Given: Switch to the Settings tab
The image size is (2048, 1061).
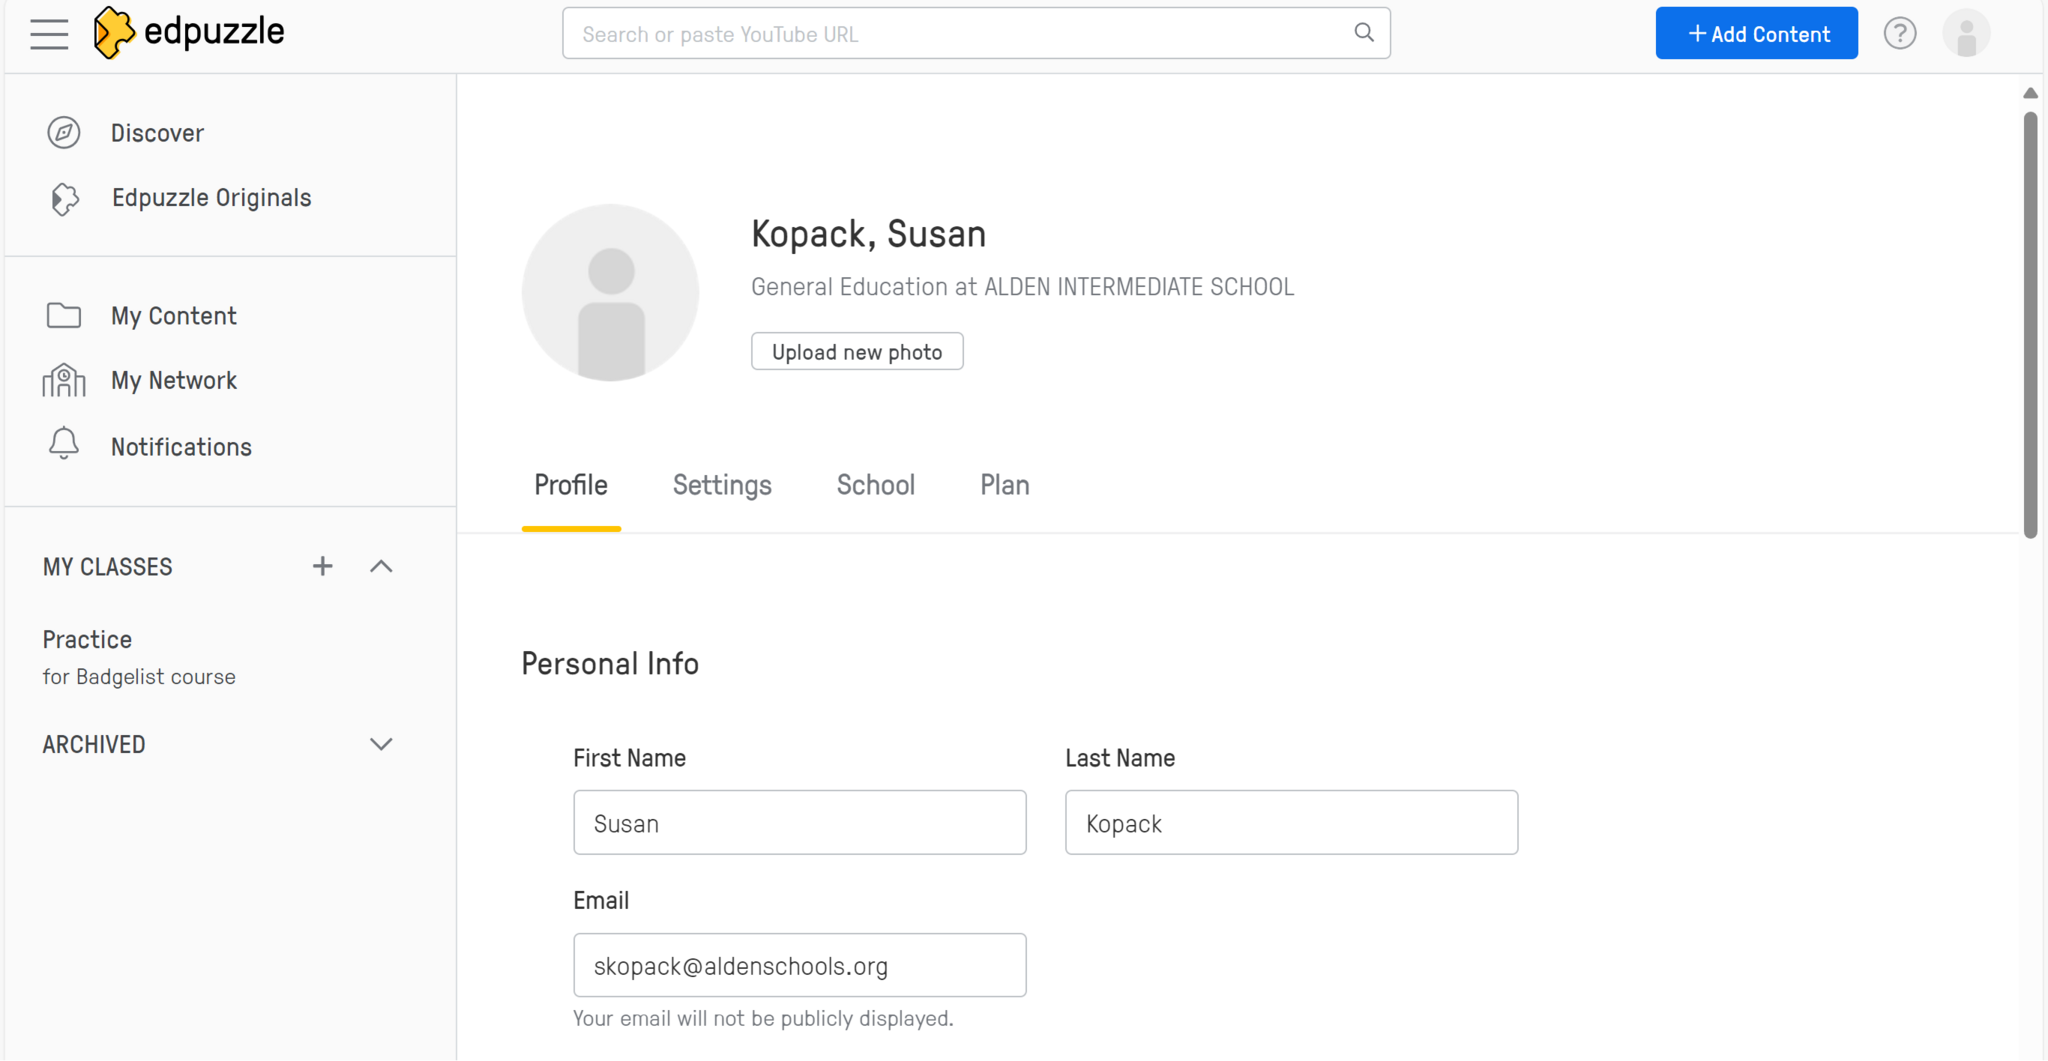Looking at the screenshot, I should click(x=722, y=486).
